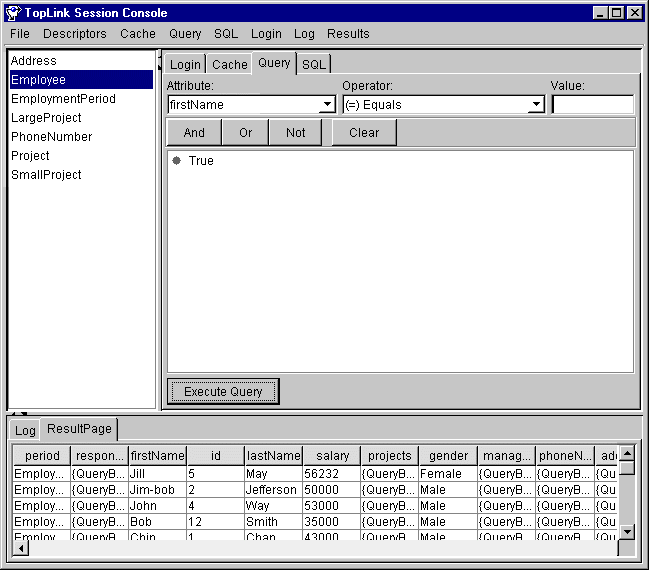Switch to the Login tab
The image size is (649, 570).
coord(185,65)
